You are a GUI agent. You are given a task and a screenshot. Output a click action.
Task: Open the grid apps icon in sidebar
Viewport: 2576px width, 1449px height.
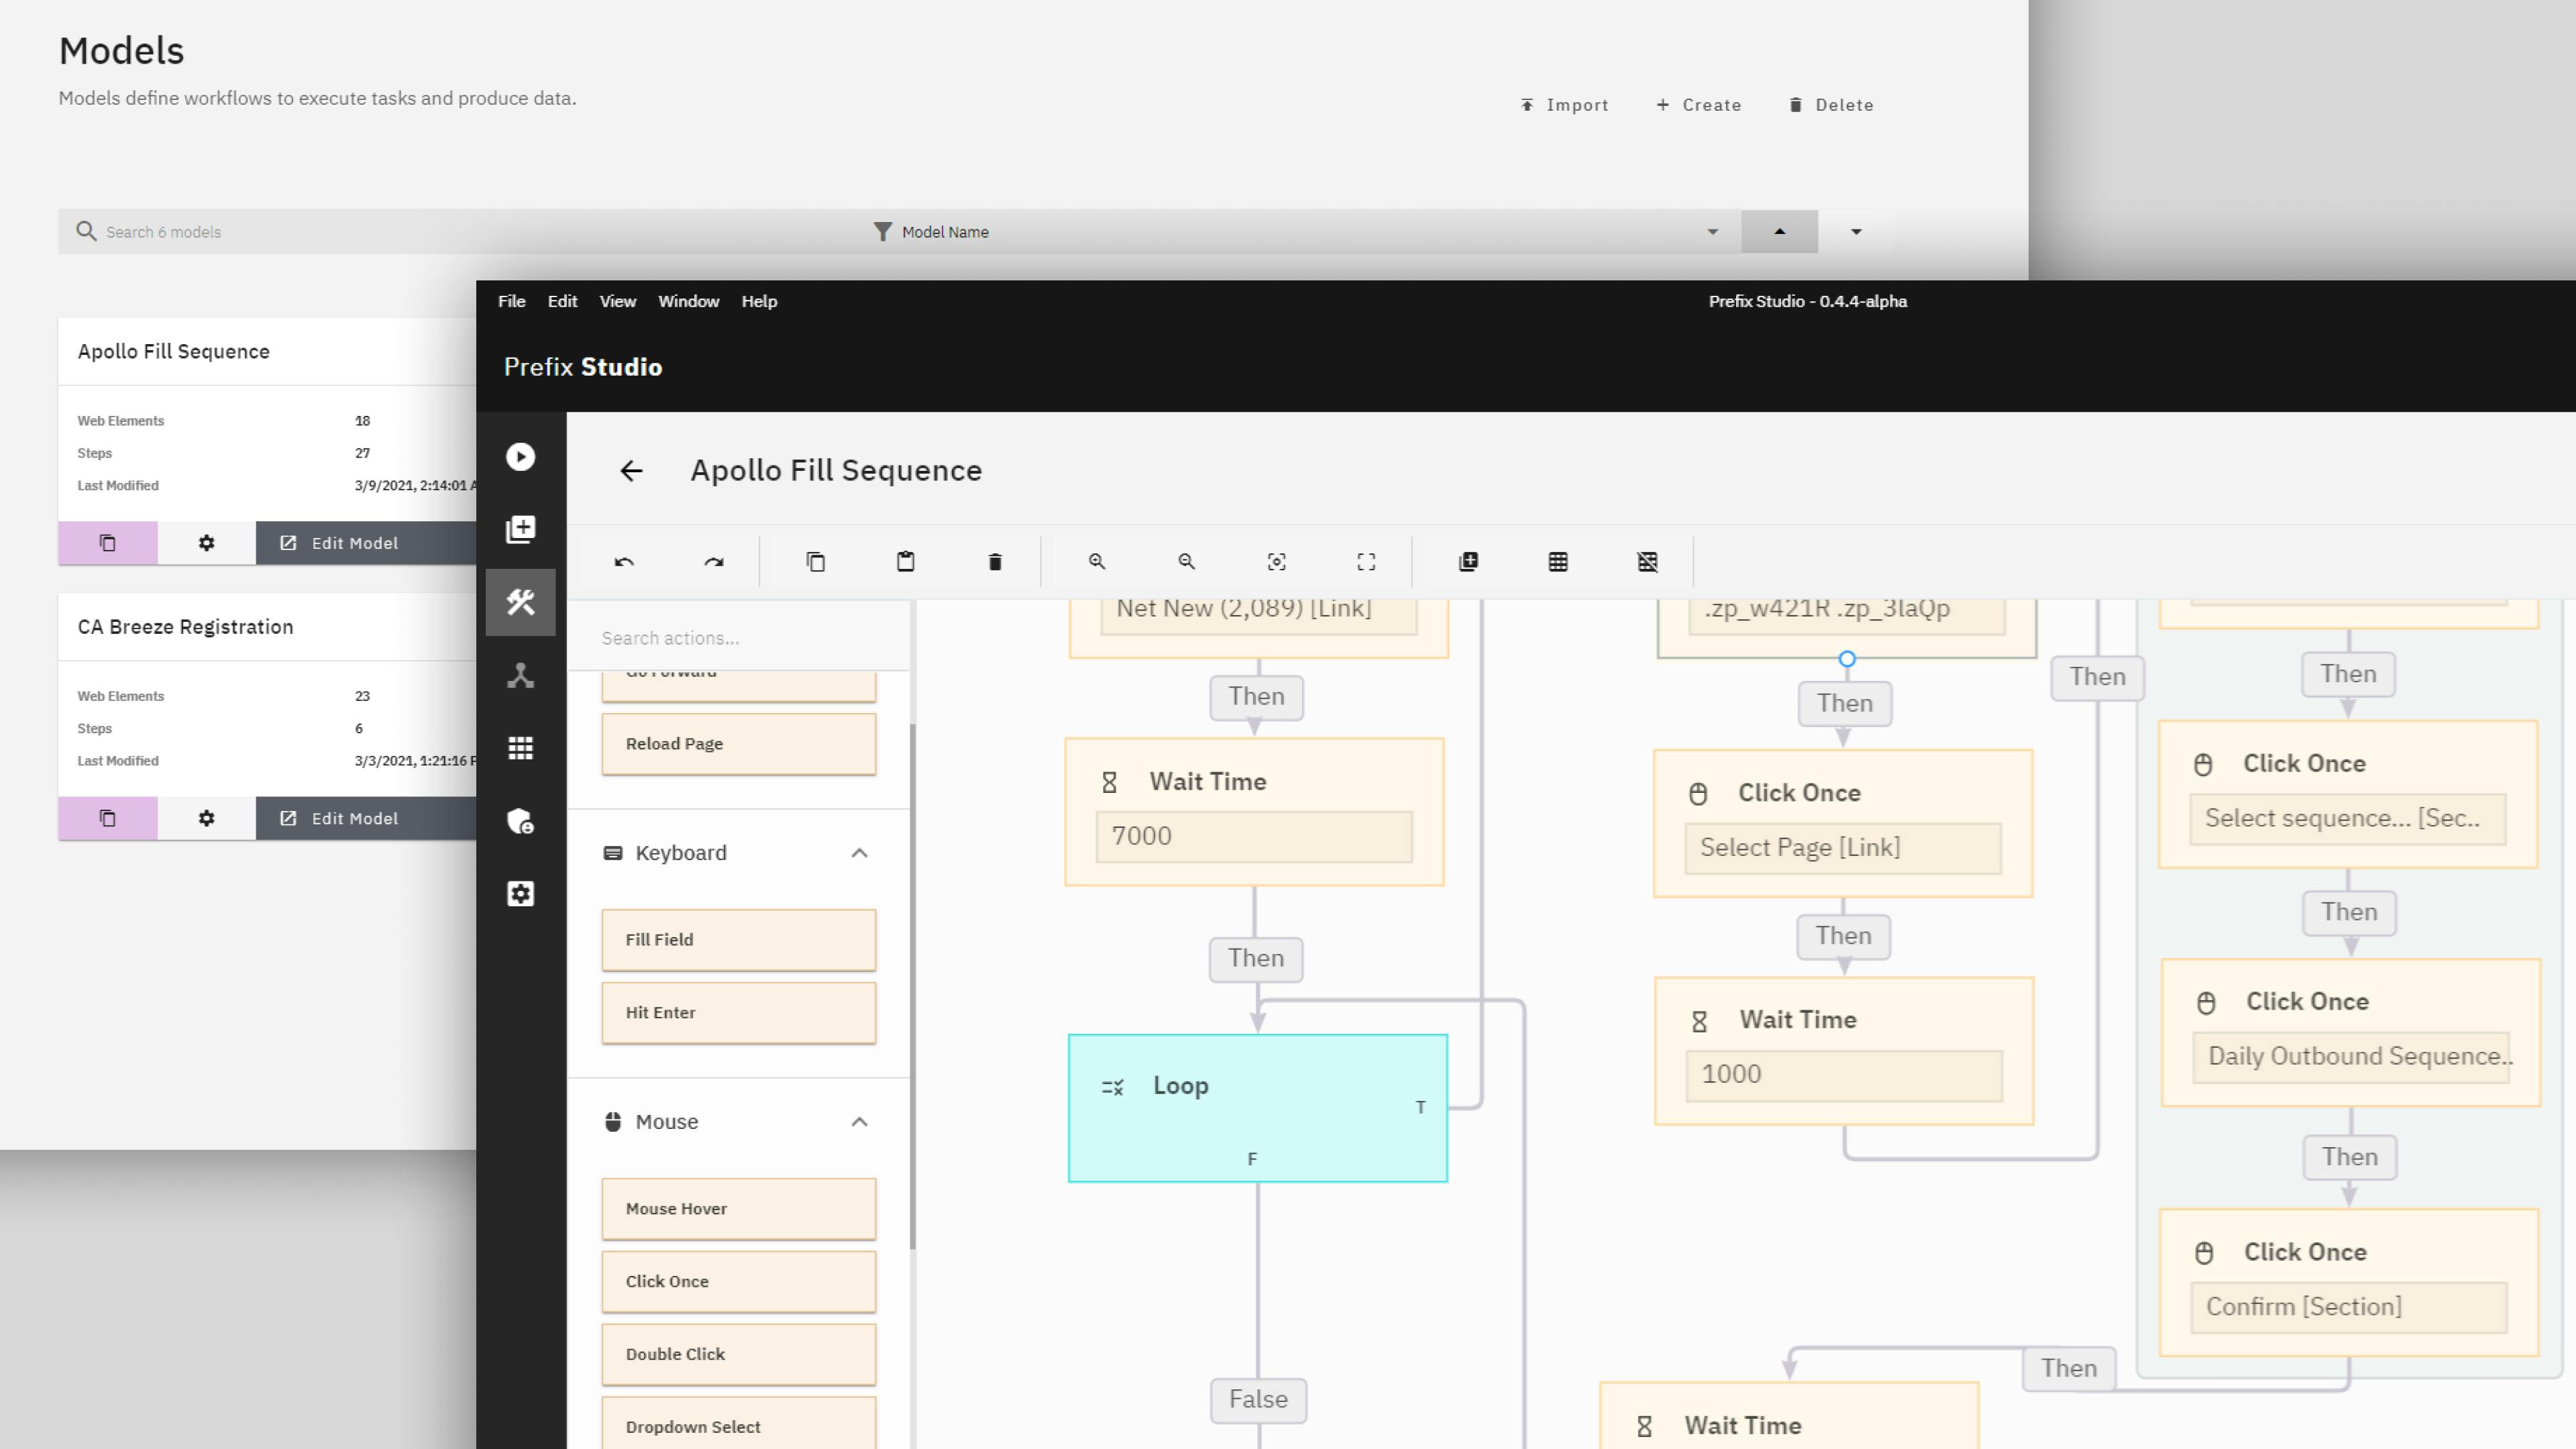click(520, 748)
